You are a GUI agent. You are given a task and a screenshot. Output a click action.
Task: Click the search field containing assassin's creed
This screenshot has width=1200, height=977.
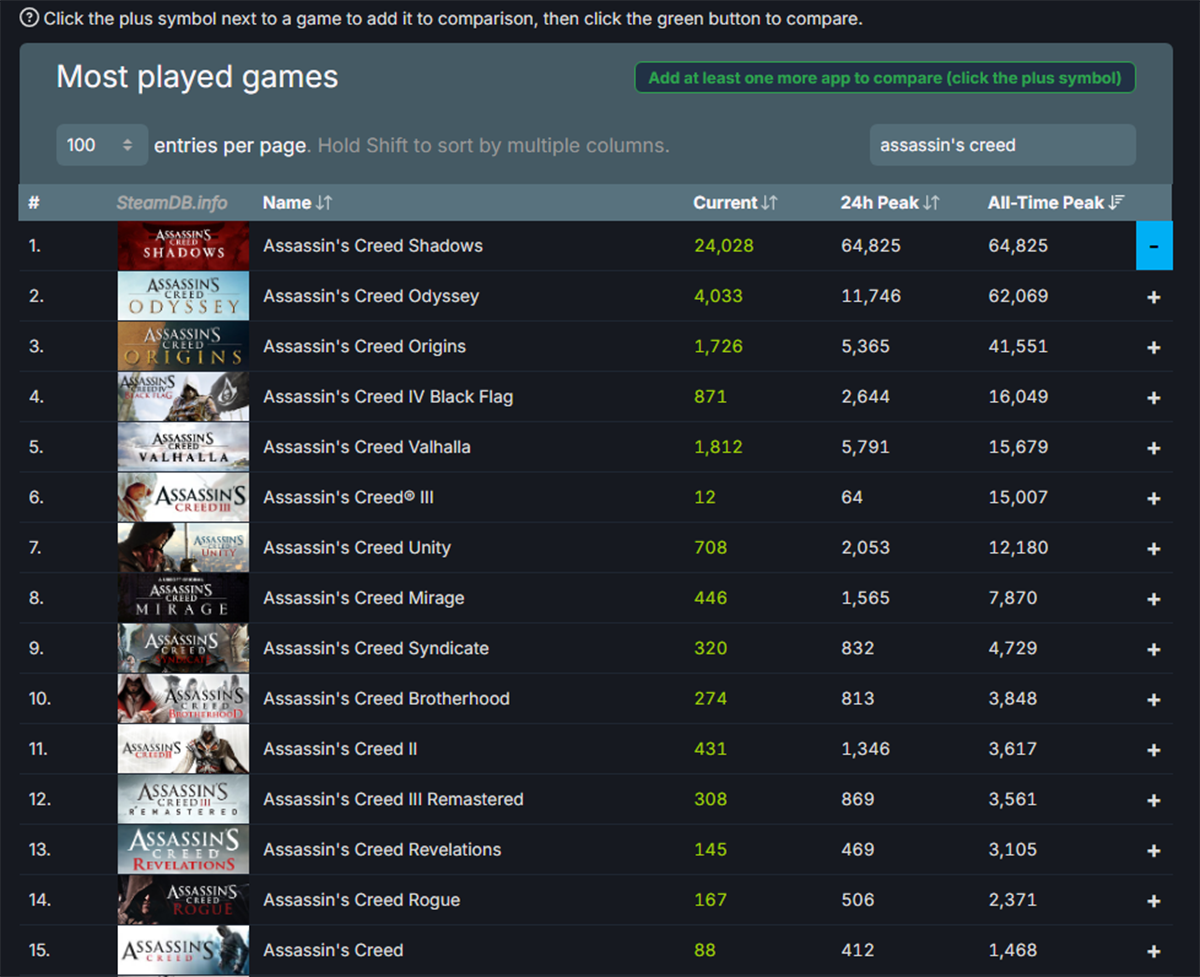click(1002, 145)
